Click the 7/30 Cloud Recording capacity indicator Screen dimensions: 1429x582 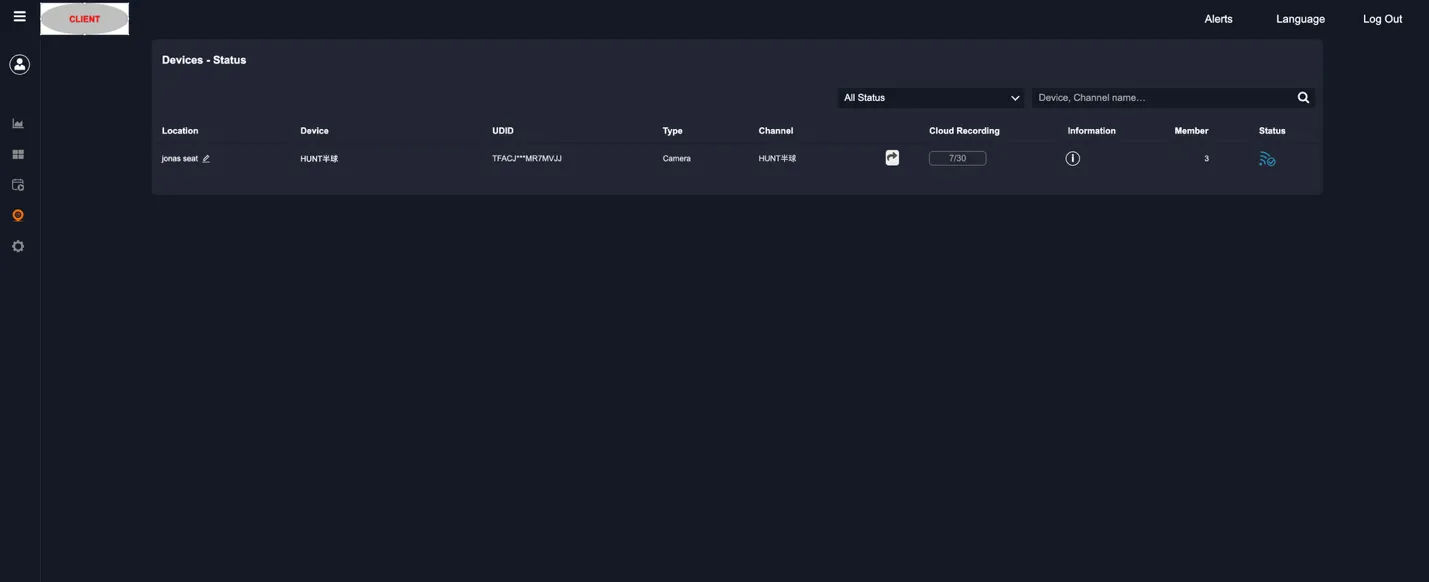(957, 157)
